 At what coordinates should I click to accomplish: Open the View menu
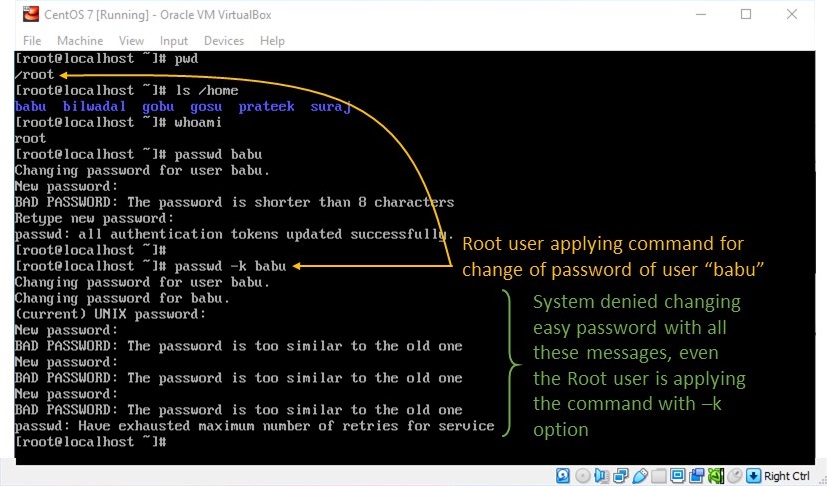click(x=131, y=41)
